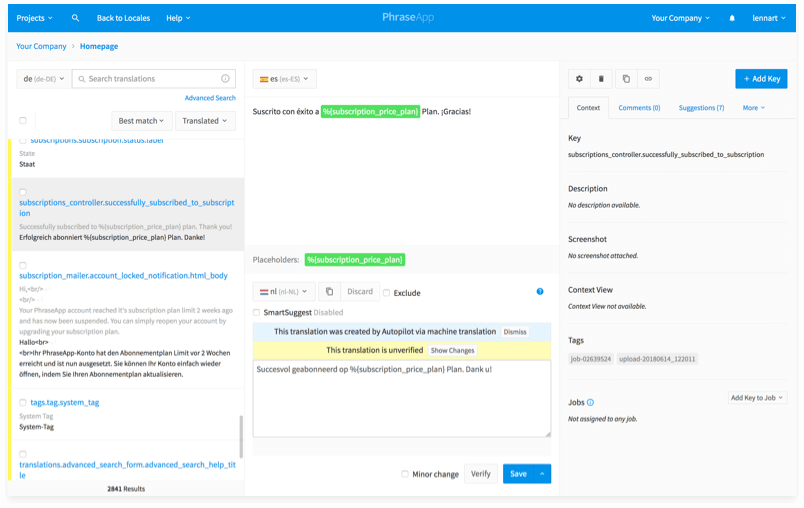Click the PhraseApp logo
The image size is (804, 508).
click(x=408, y=17)
